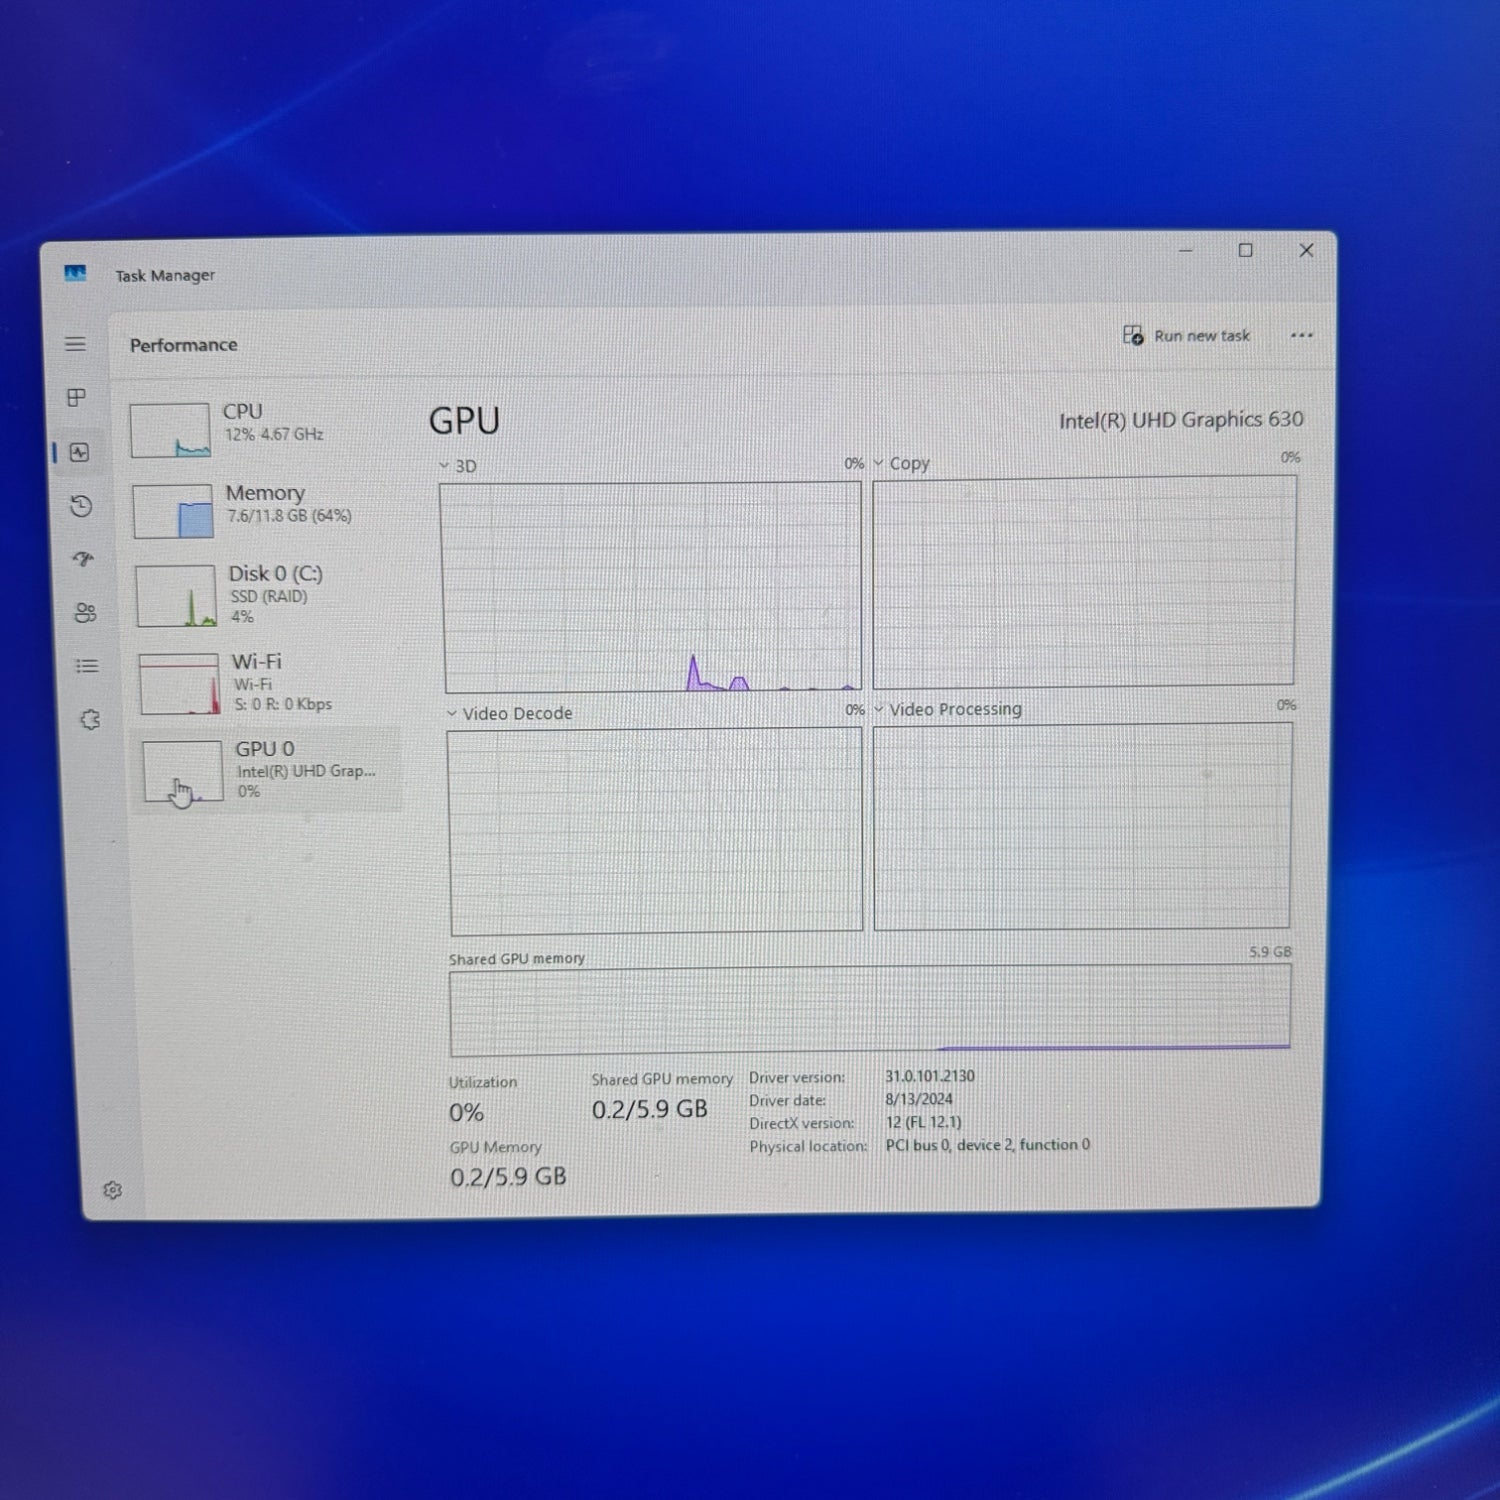Click the Run new task button
Screen dimensions: 1500x1500
pyautogui.click(x=1187, y=336)
